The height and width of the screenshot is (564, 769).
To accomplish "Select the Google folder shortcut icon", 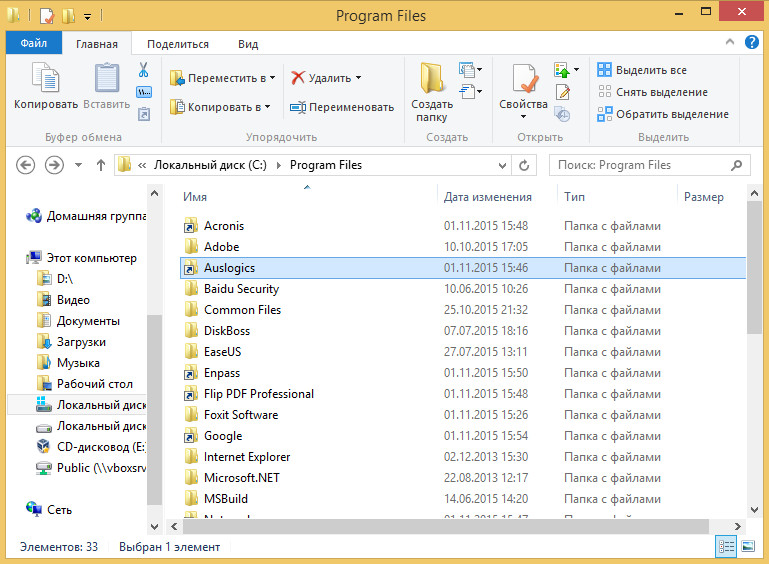I will [x=190, y=436].
